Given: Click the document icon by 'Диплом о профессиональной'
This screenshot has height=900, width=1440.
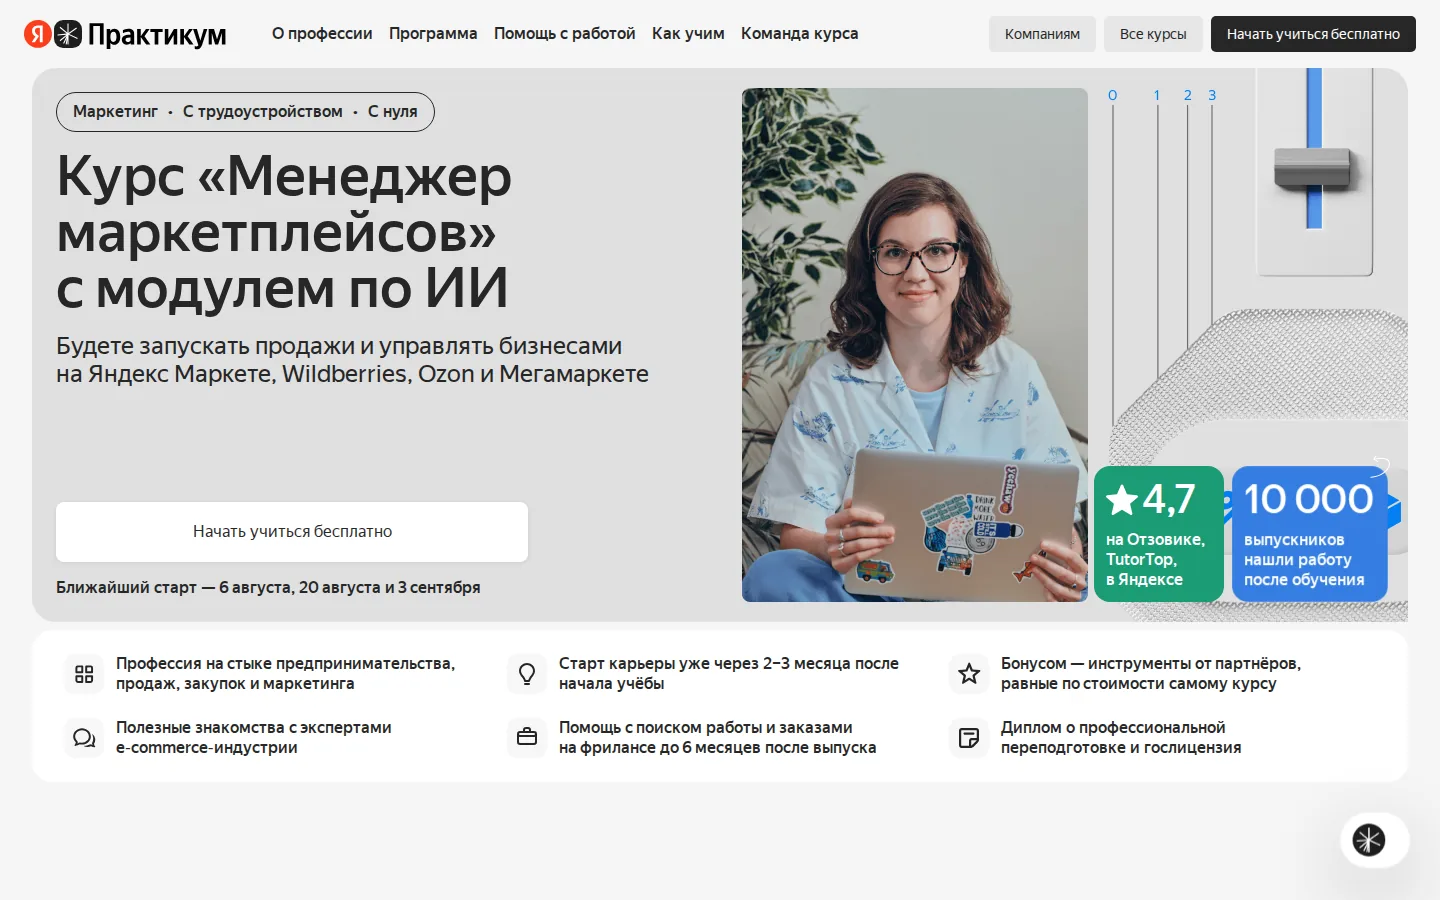Looking at the screenshot, I should (969, 738).
